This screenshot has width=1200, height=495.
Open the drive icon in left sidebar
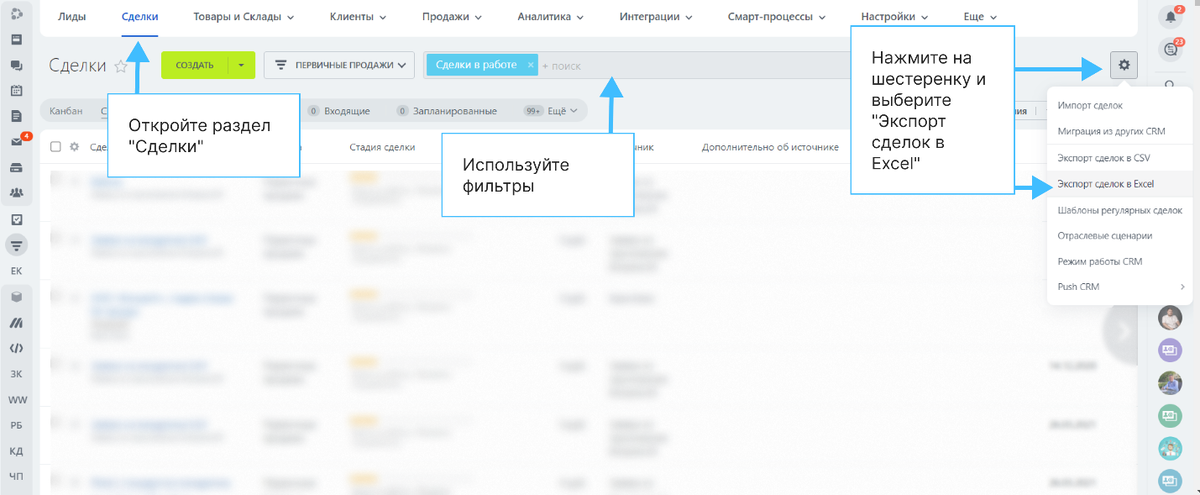pyautogui.click(x=17, y=167)
